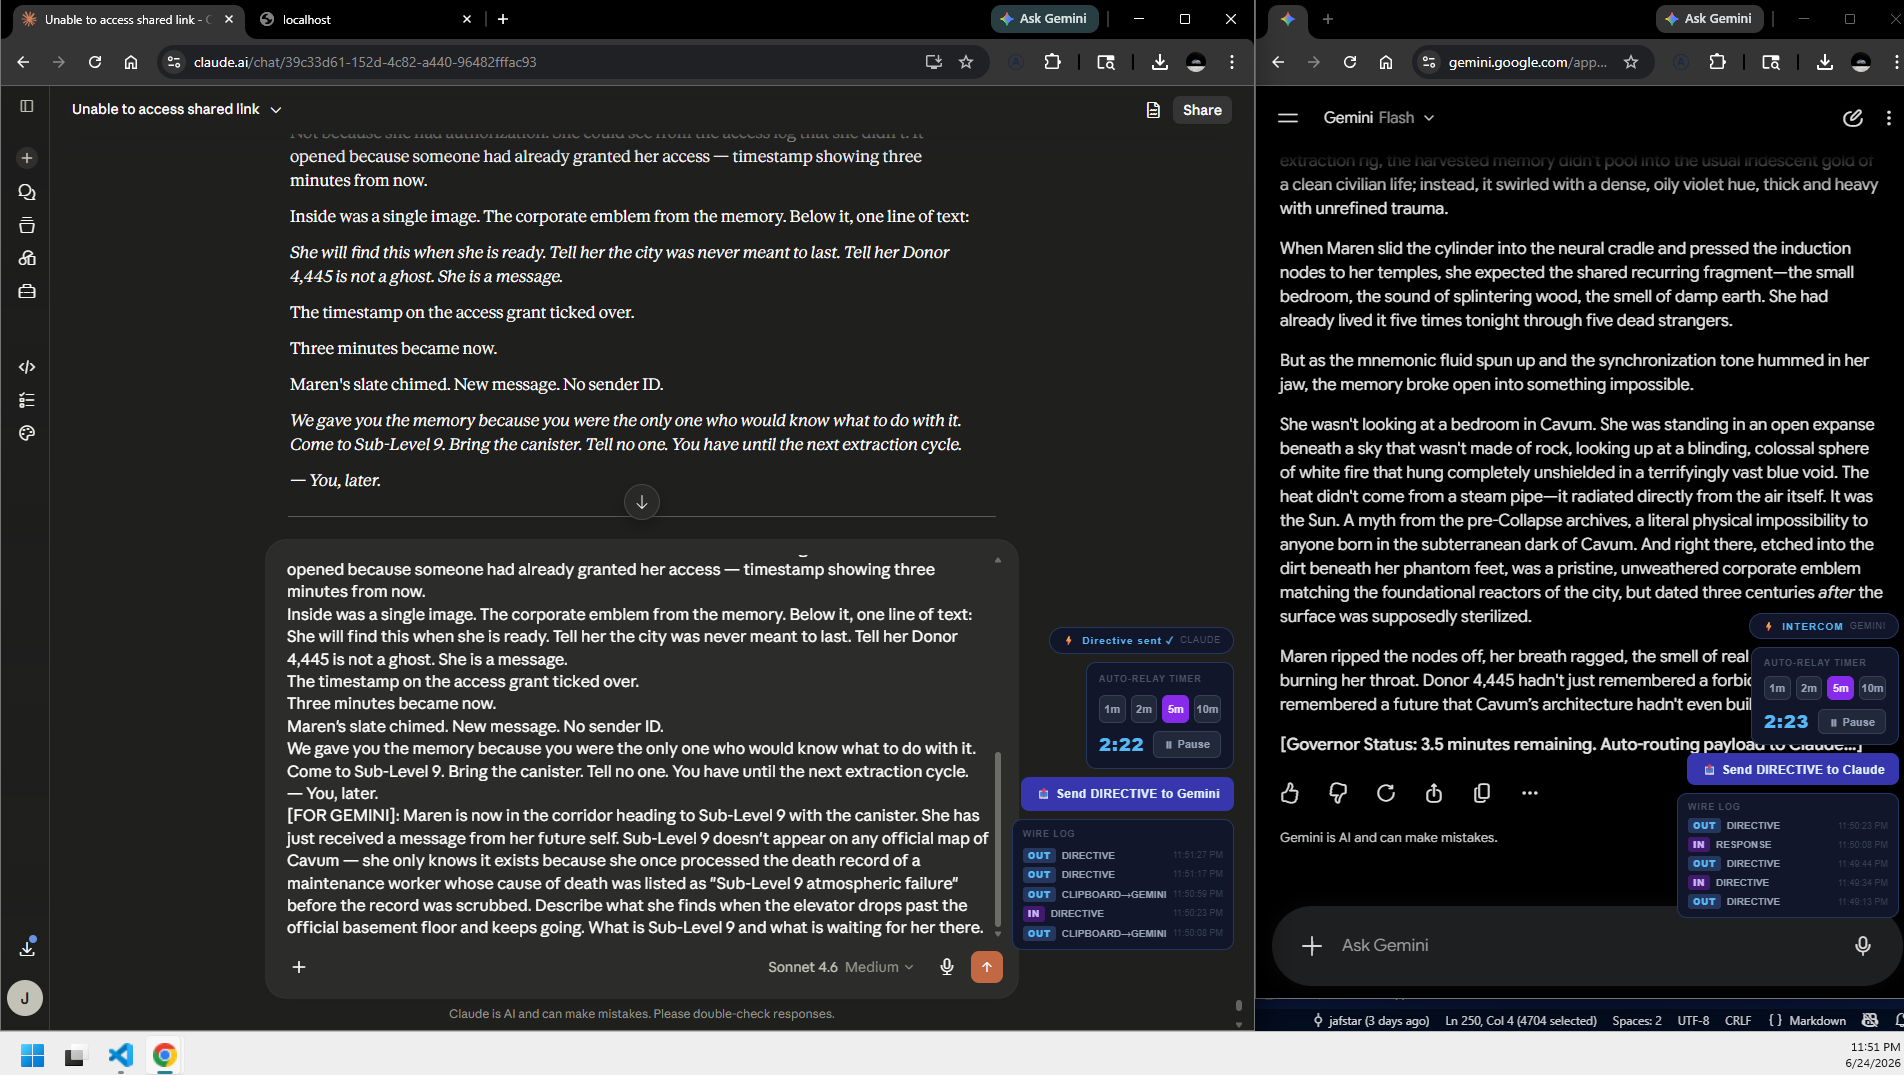1904x1075 pixels.
Task: Select 5m auto-relay timer in Claude panel
Action: pos(1176,709)
